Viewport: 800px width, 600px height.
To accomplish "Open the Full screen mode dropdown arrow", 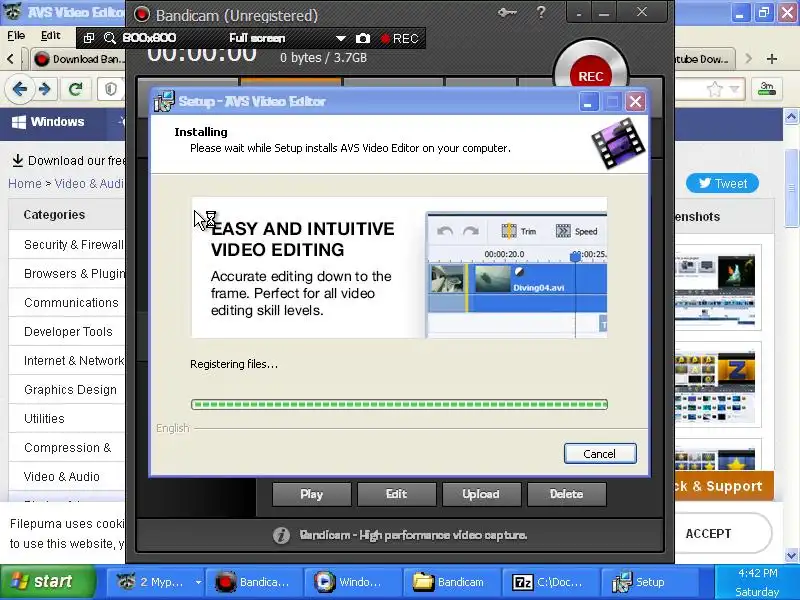I will (341, 38).
